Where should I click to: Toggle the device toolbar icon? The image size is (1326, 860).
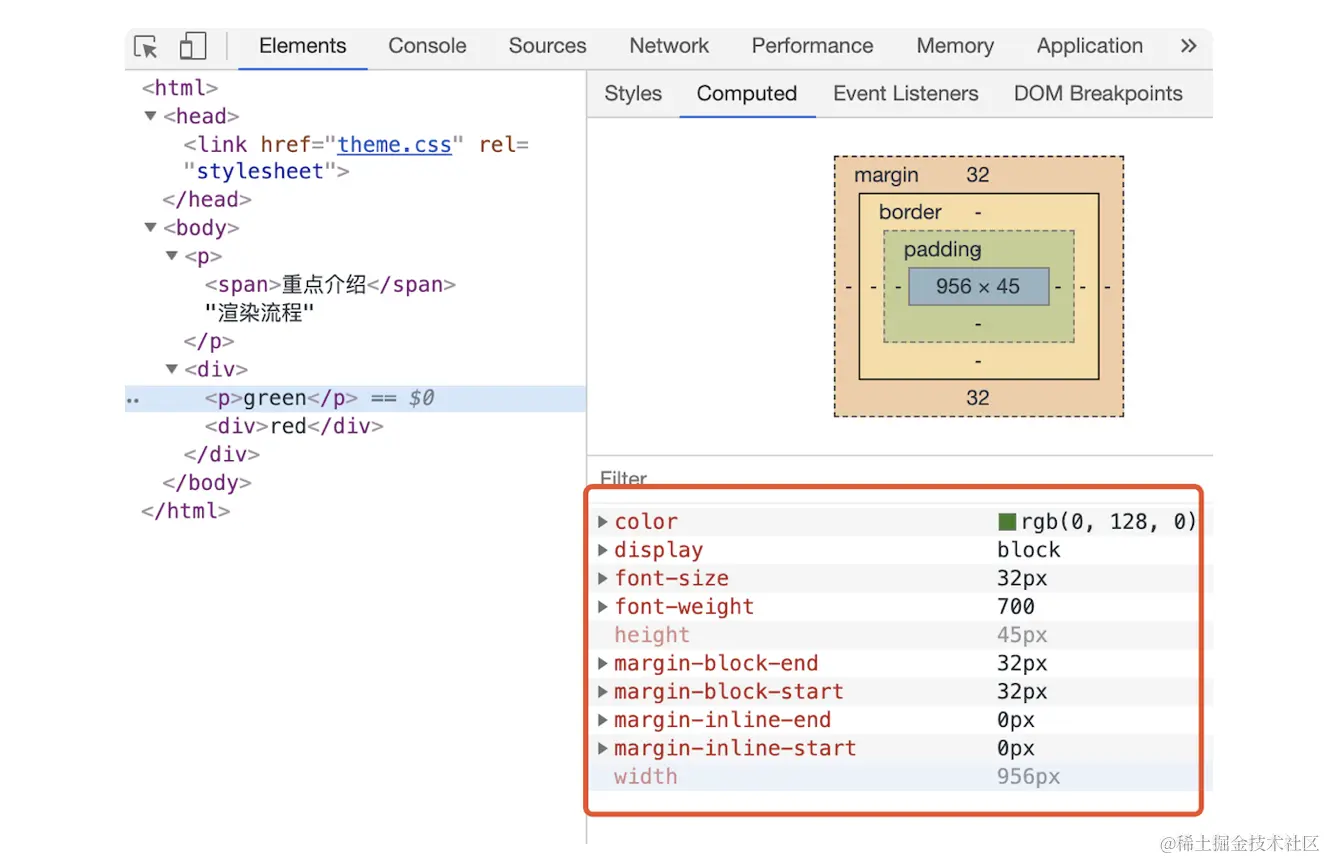(x=193, y=47)
